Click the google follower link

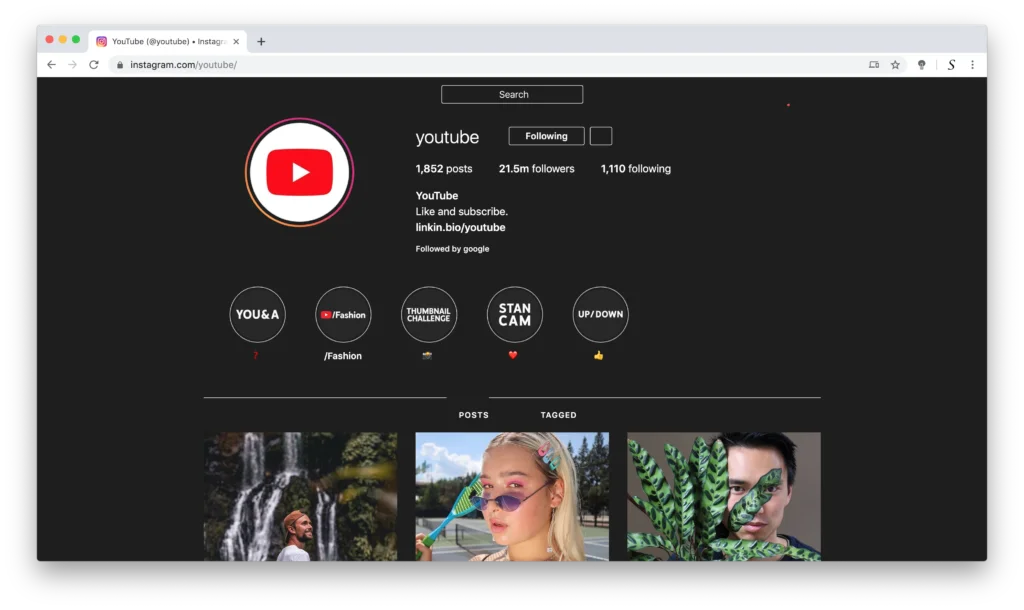(476, 249)
